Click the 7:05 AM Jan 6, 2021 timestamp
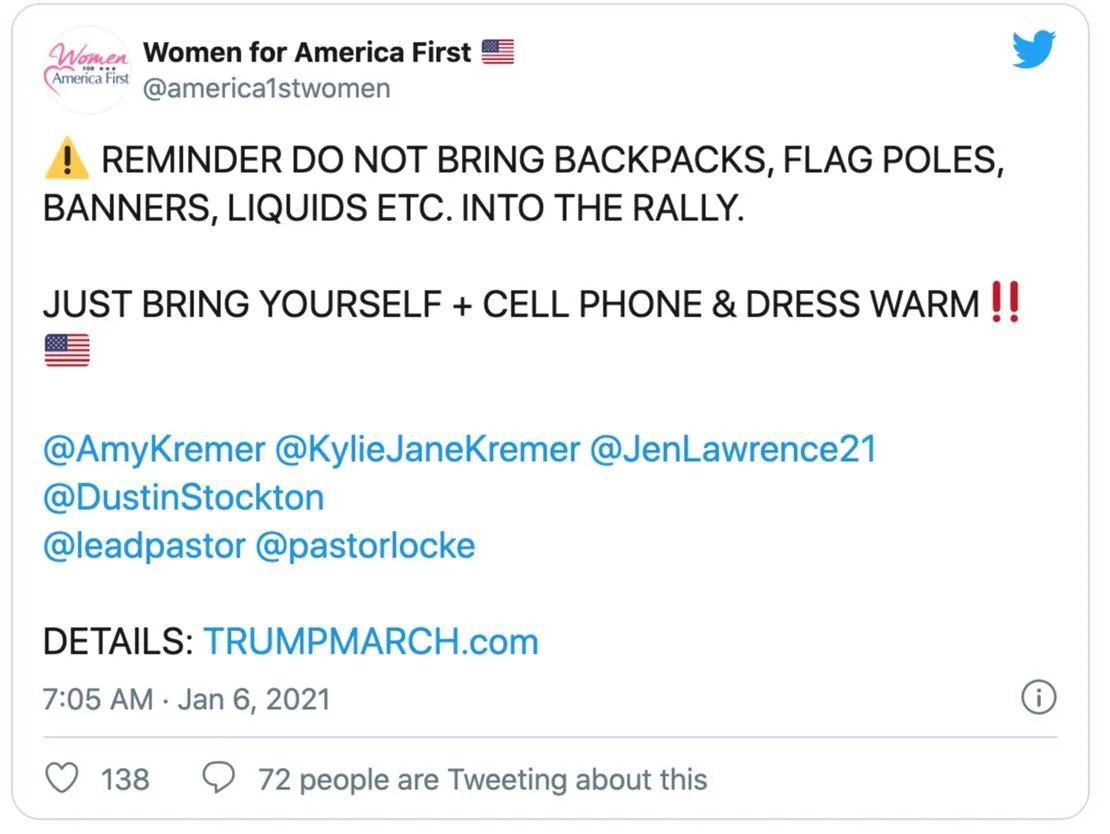This screenshot has height=834, width=1110. (186, 698)
